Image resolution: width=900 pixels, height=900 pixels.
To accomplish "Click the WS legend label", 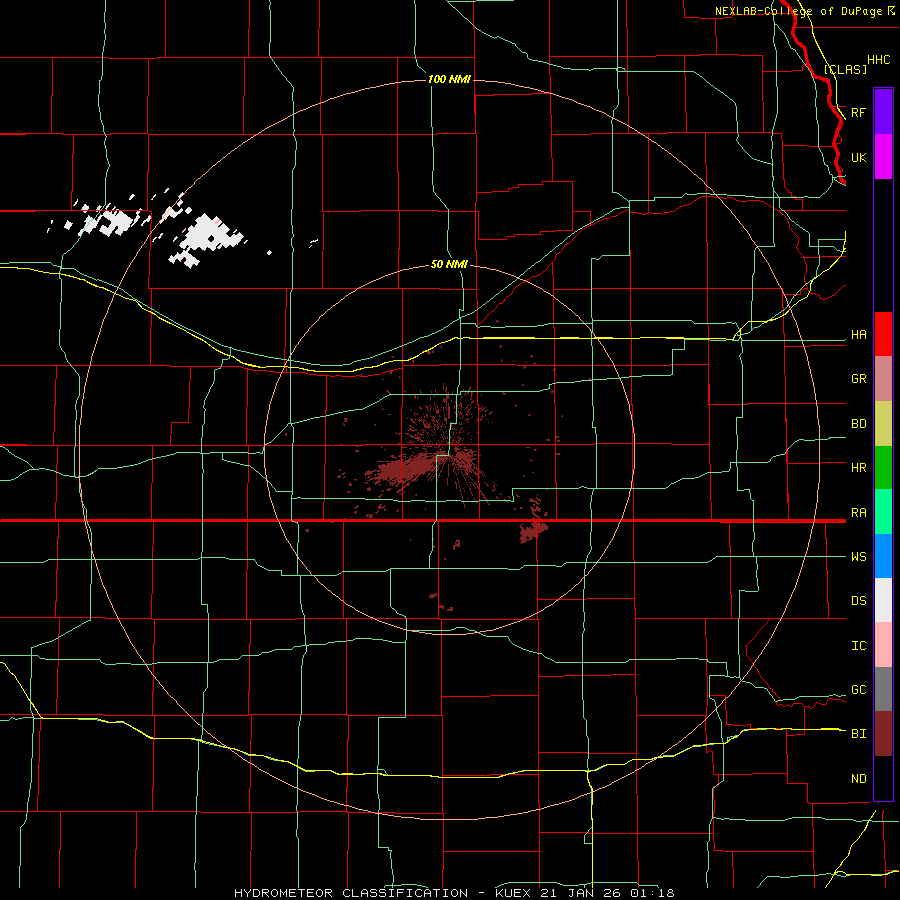I will click(x=858, y=557).
